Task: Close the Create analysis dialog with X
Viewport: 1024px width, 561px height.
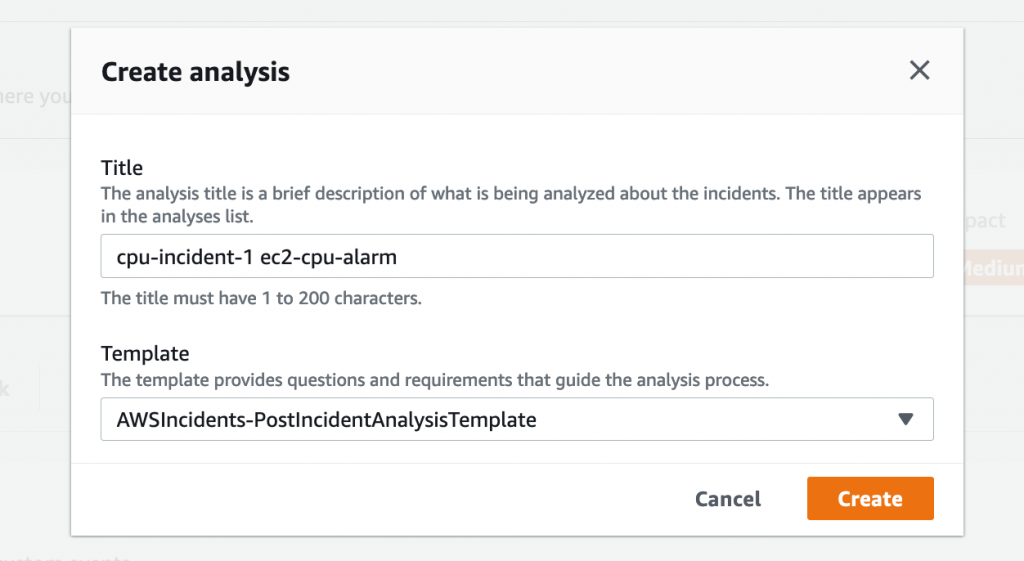Action: (x=919, y=70)
